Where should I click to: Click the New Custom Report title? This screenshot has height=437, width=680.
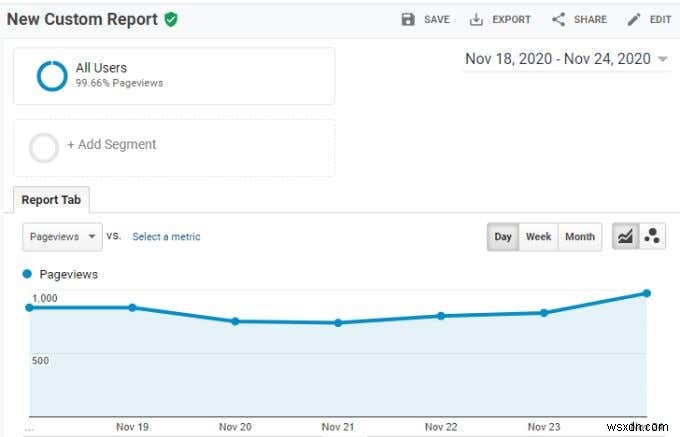82,19
